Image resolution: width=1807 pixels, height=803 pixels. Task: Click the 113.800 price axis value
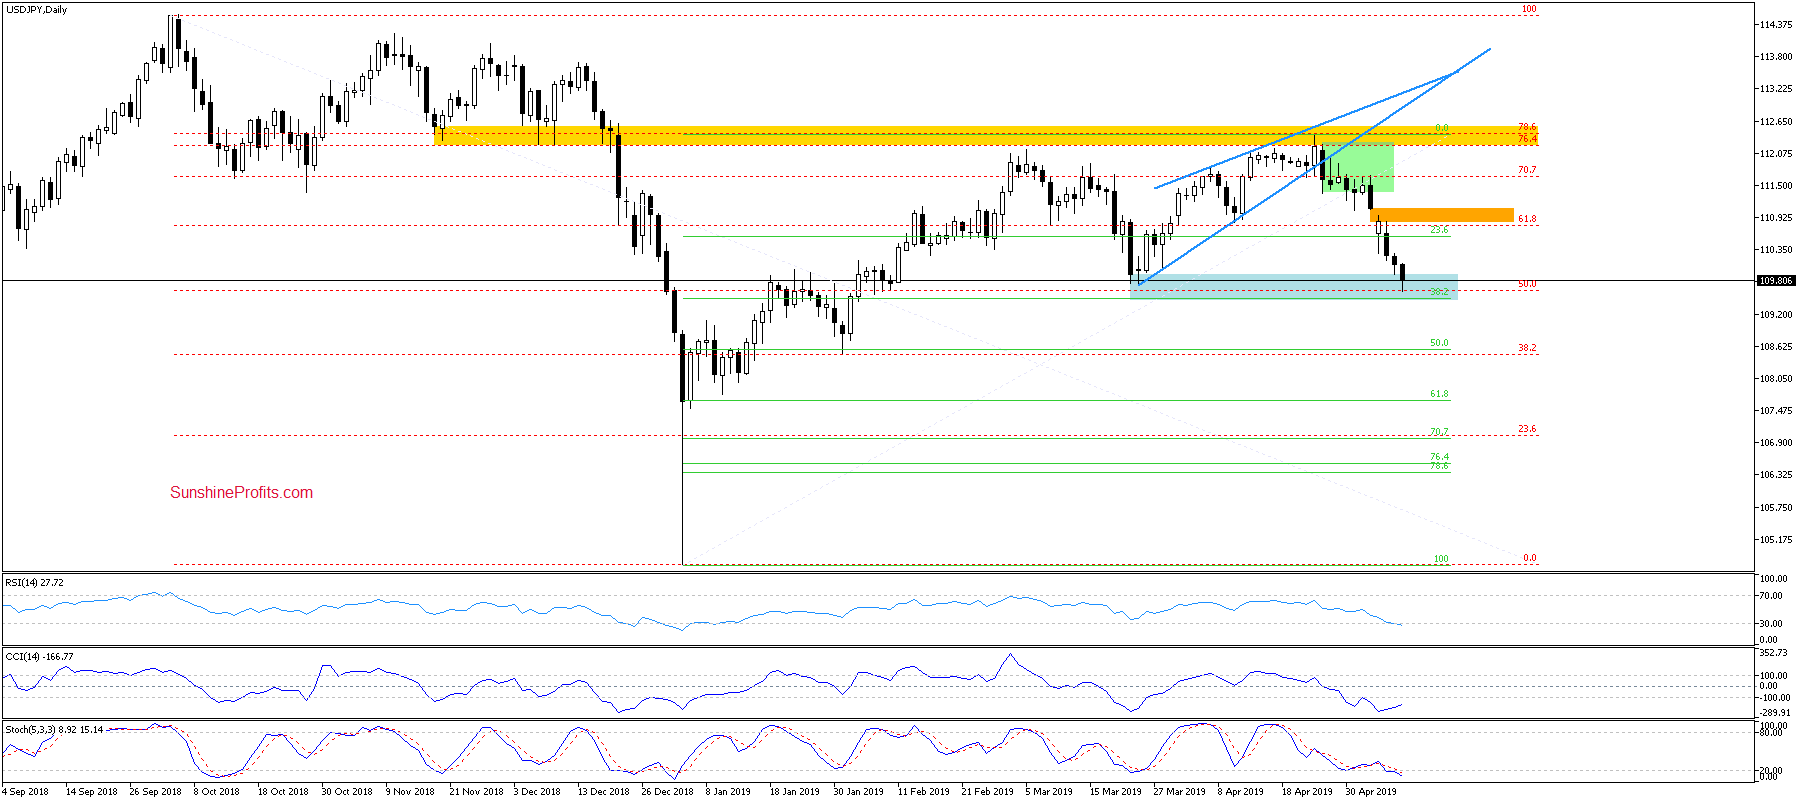pos(1776,57)
